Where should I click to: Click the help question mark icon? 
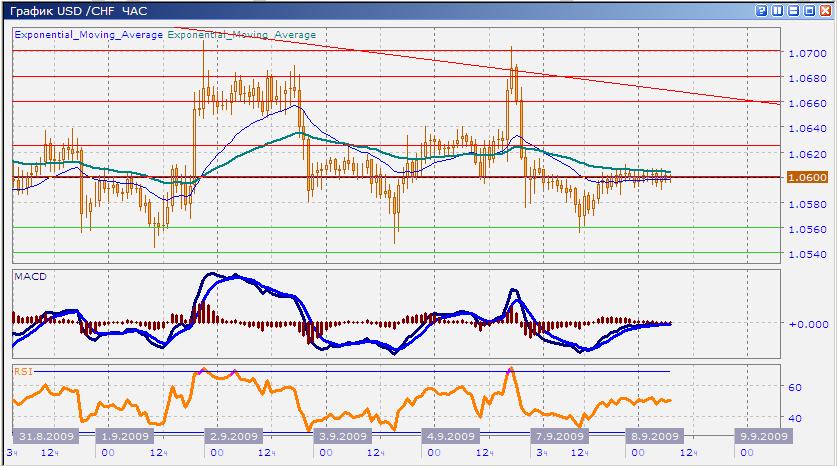coord(763,10)
